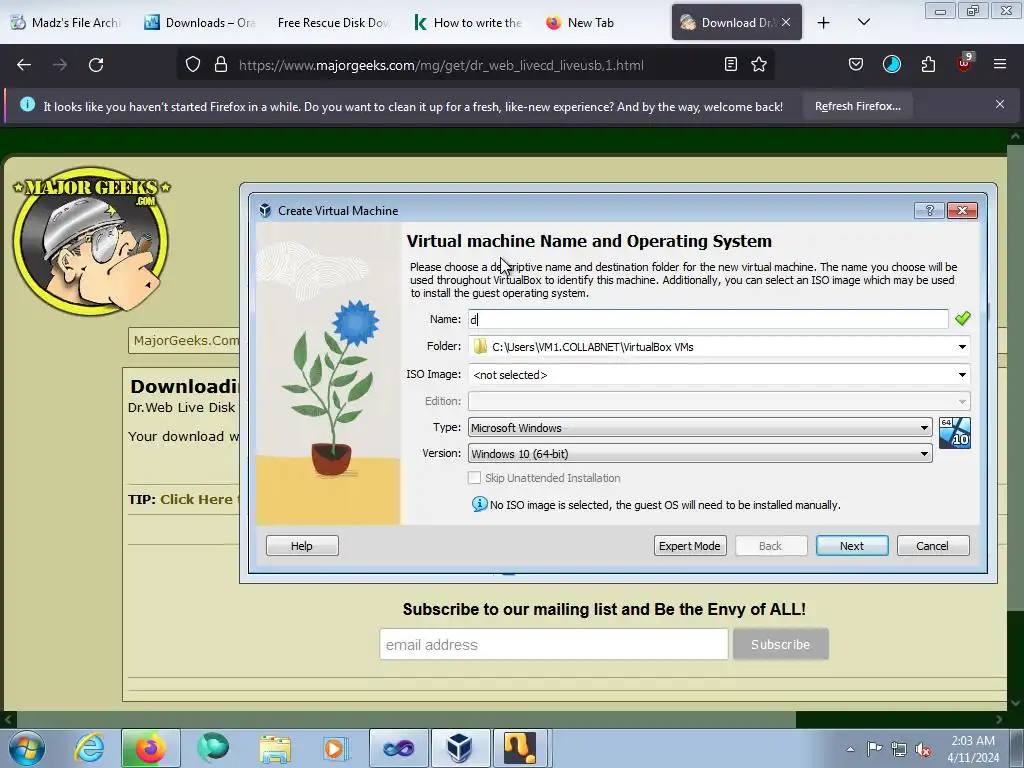Close the Download Dr.Web tab

click(786, 22)
